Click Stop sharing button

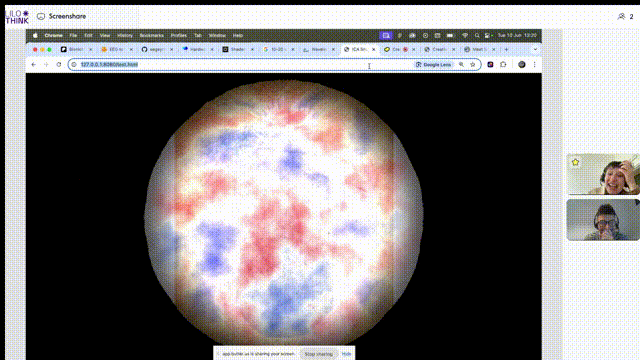319,354
